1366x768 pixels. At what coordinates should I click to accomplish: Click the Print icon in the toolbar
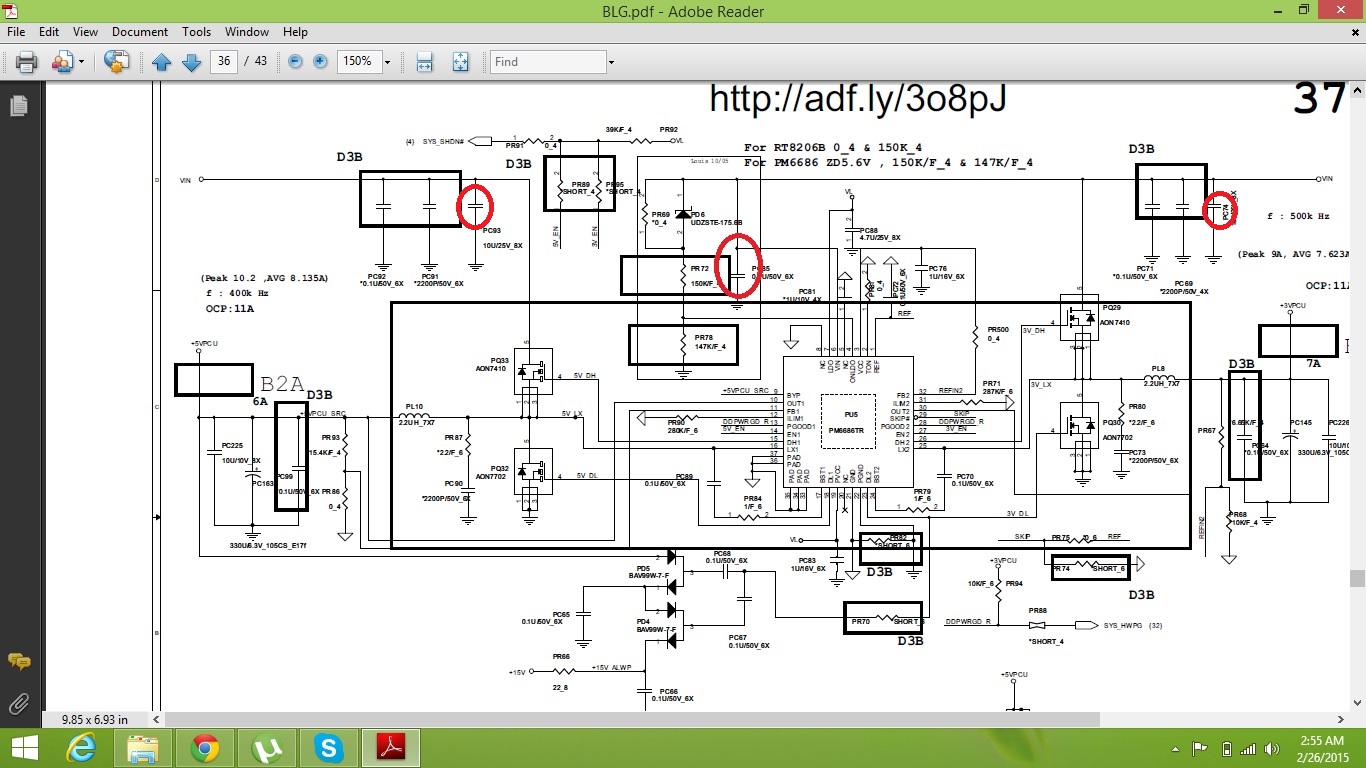click(26, 62)
